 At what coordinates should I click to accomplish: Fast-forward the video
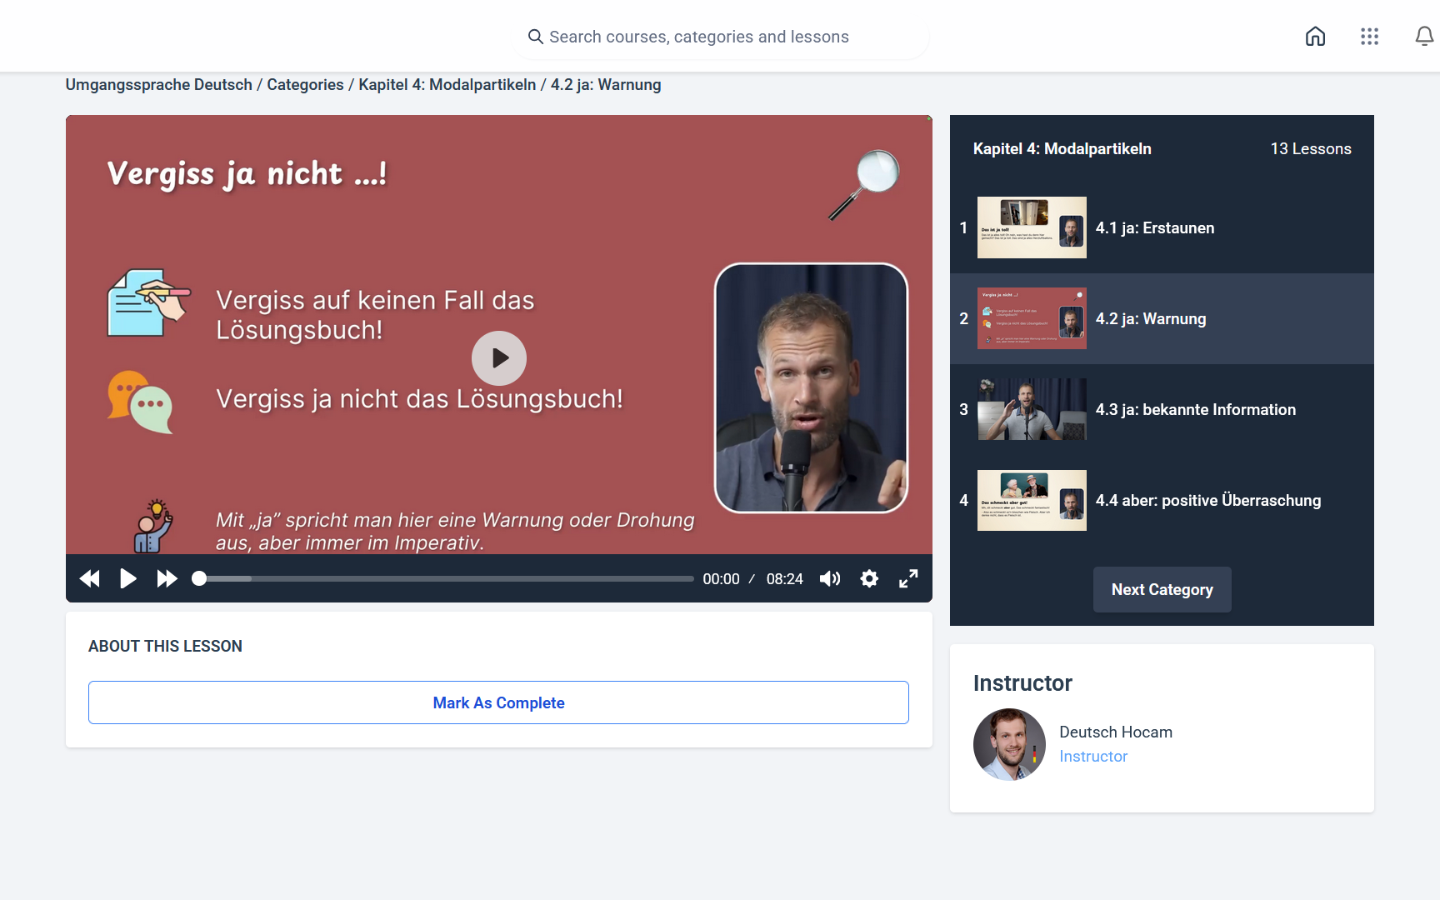coord(167,579)
